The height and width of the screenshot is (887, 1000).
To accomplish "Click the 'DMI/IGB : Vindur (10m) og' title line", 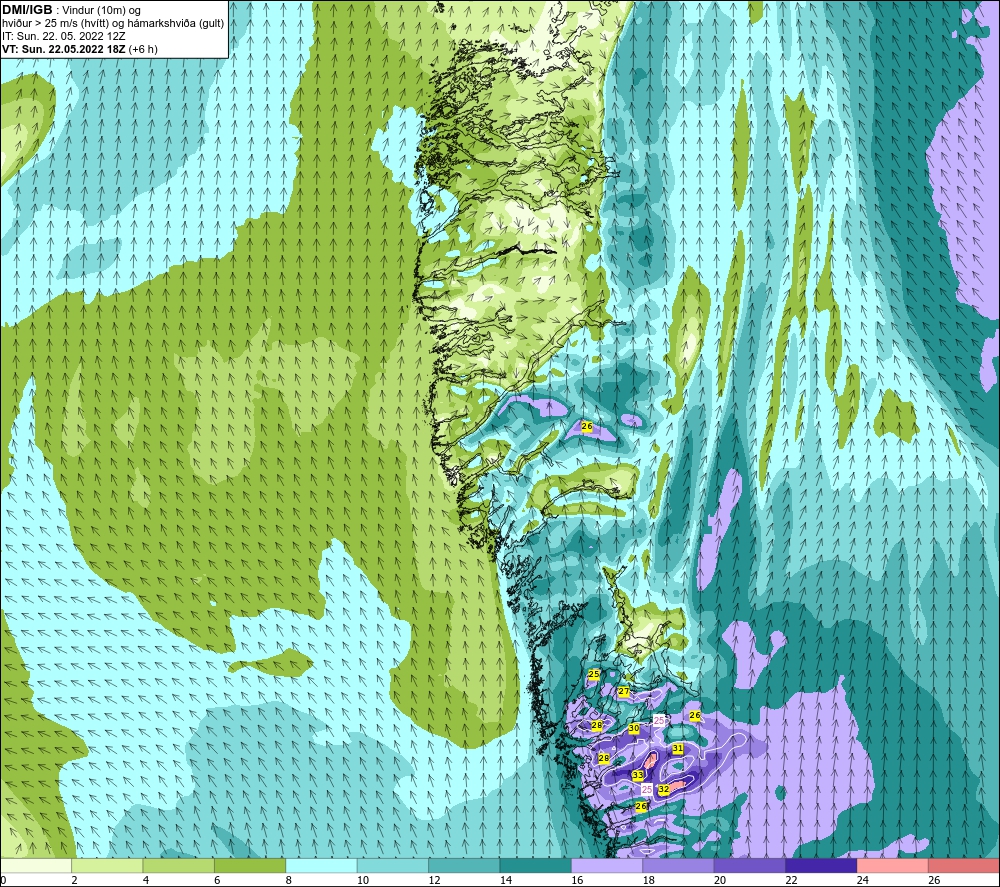I will pyautogui.click(x=71, y=10).
